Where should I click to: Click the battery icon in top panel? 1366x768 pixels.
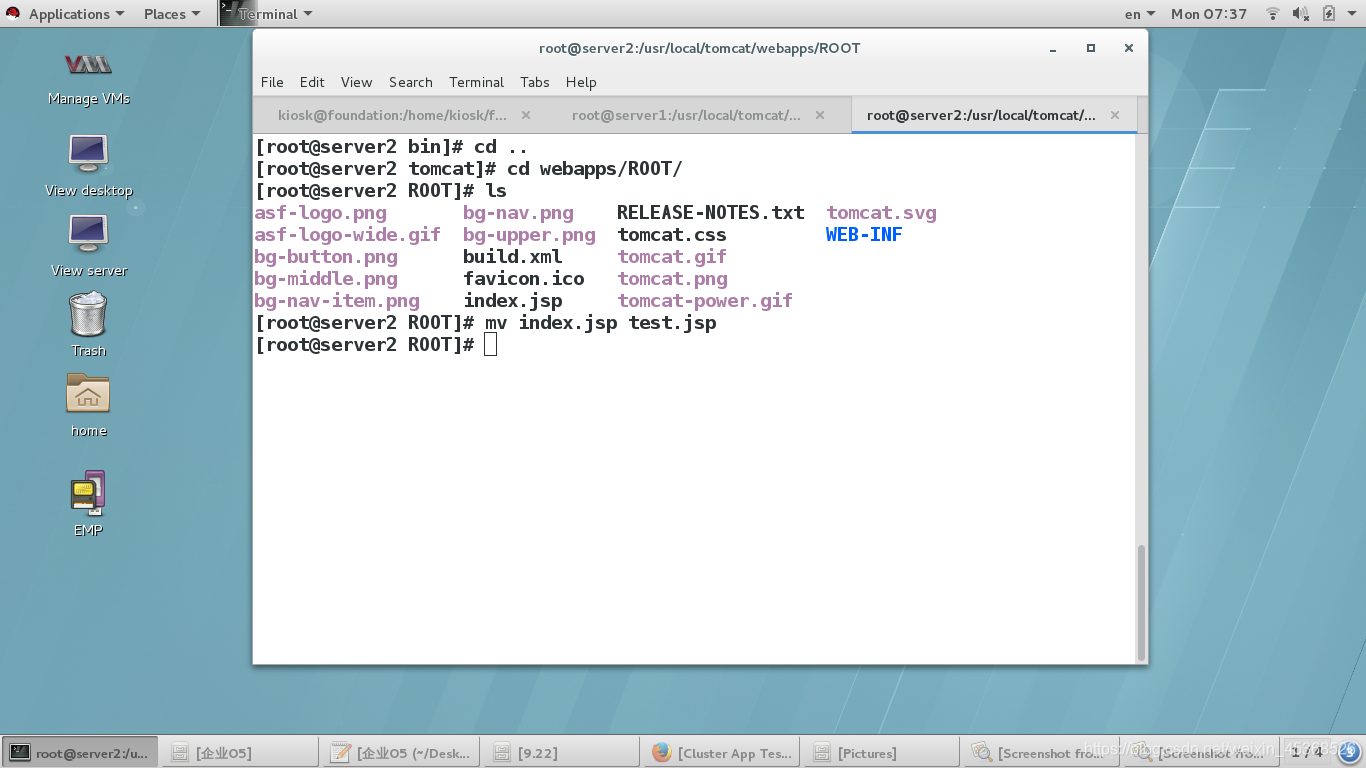click(x=1329, y=14)
